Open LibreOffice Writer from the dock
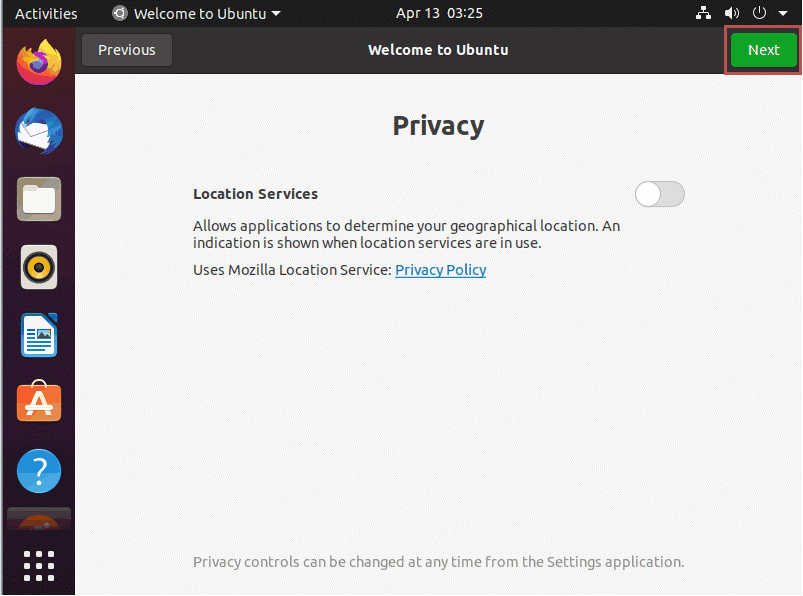Image resolution: width=803 pixels, height=596 pixels. tap(39, 335)
